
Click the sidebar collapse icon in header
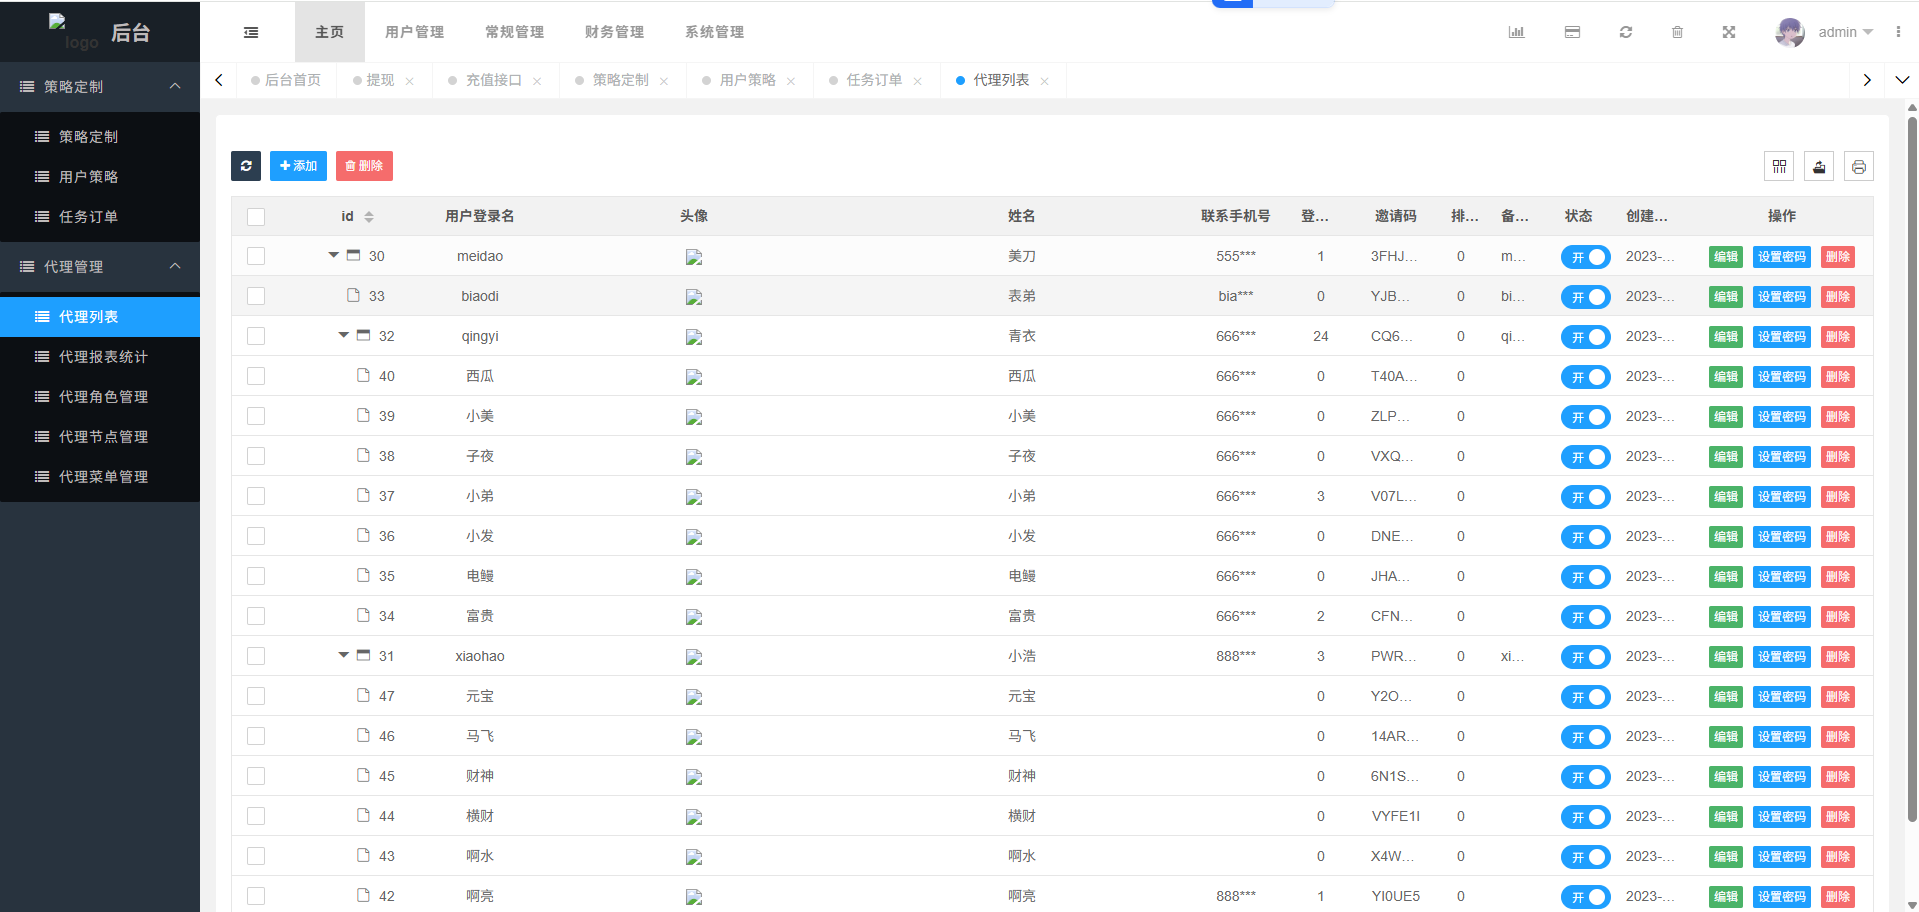[251, 32]
